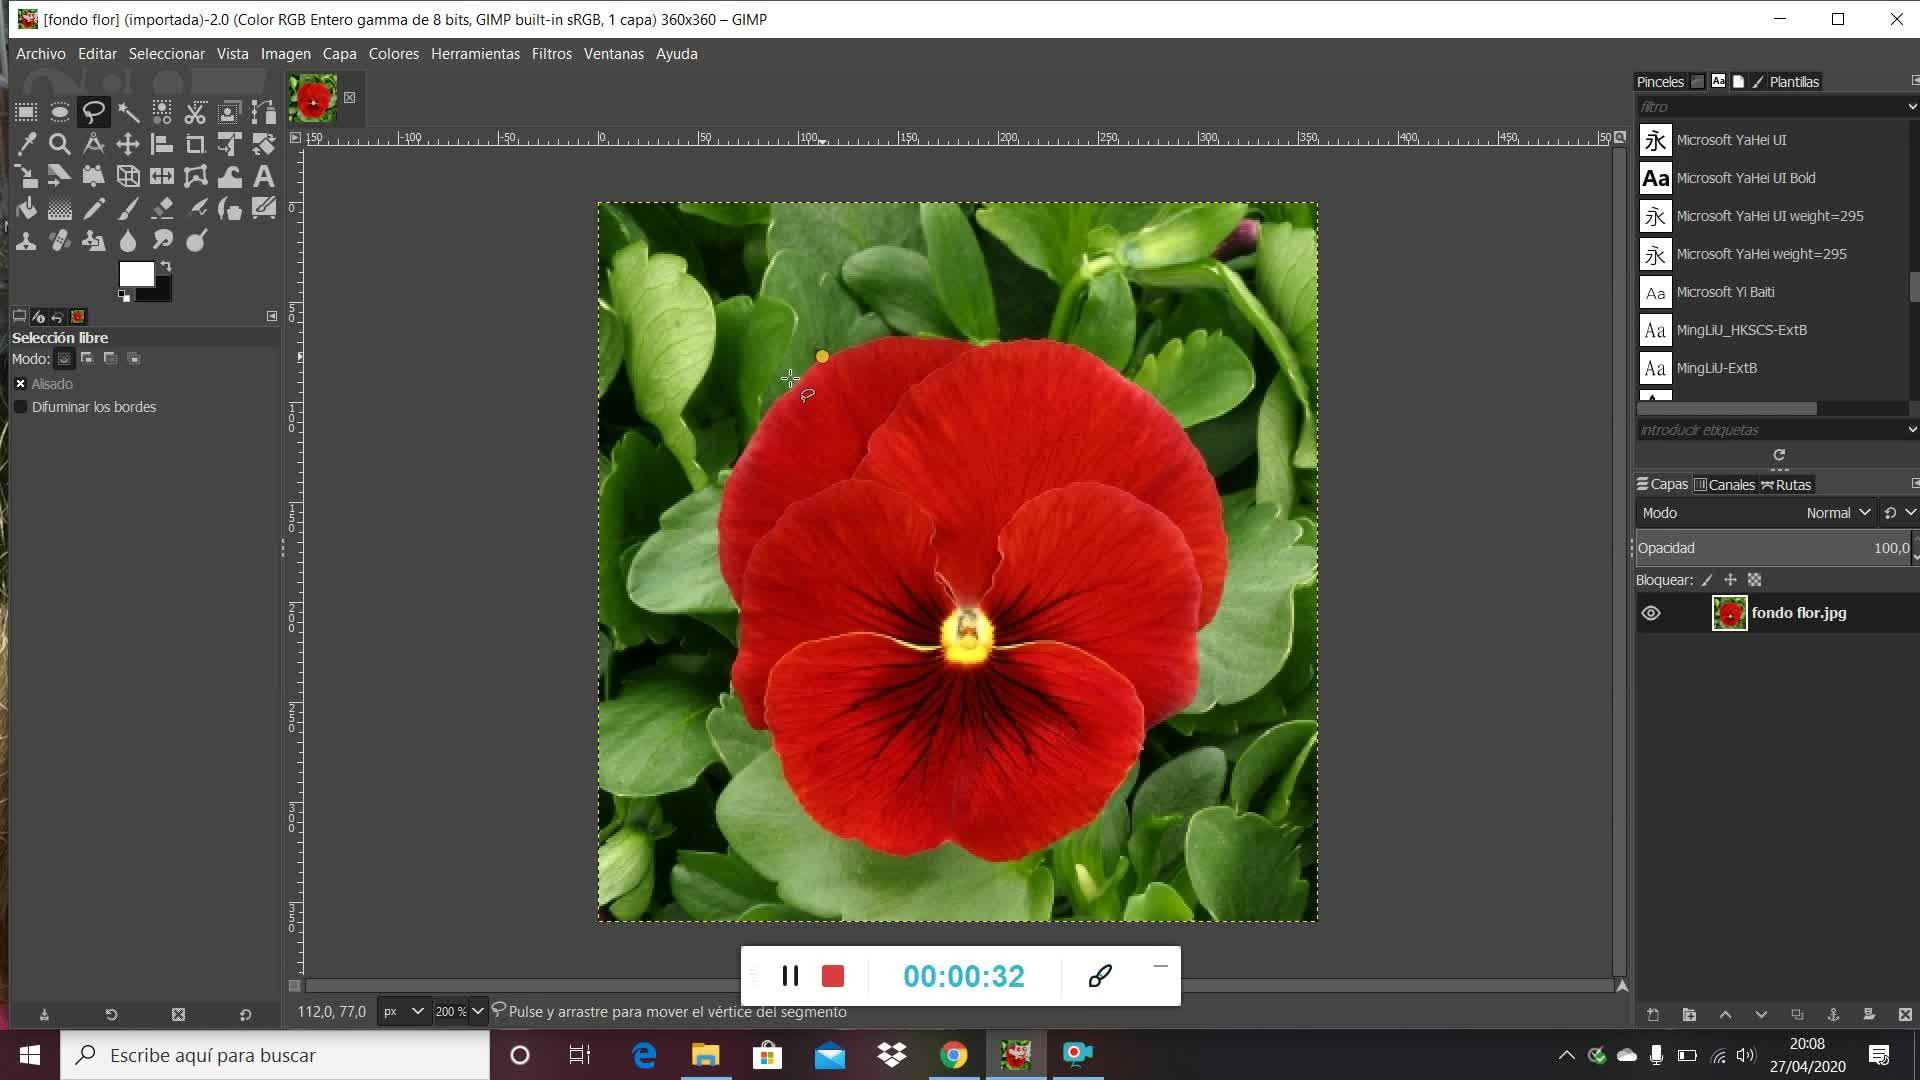
Task: Open the Filtros menu
Action: point(551,54)
